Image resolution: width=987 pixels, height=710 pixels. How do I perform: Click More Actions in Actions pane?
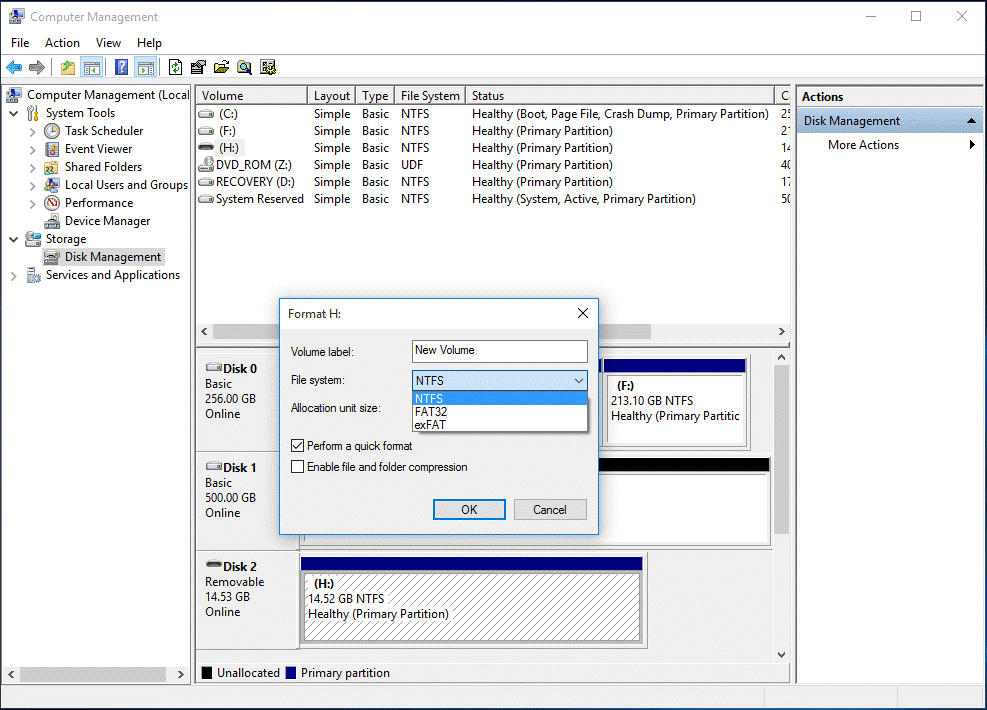click(863, 145)
